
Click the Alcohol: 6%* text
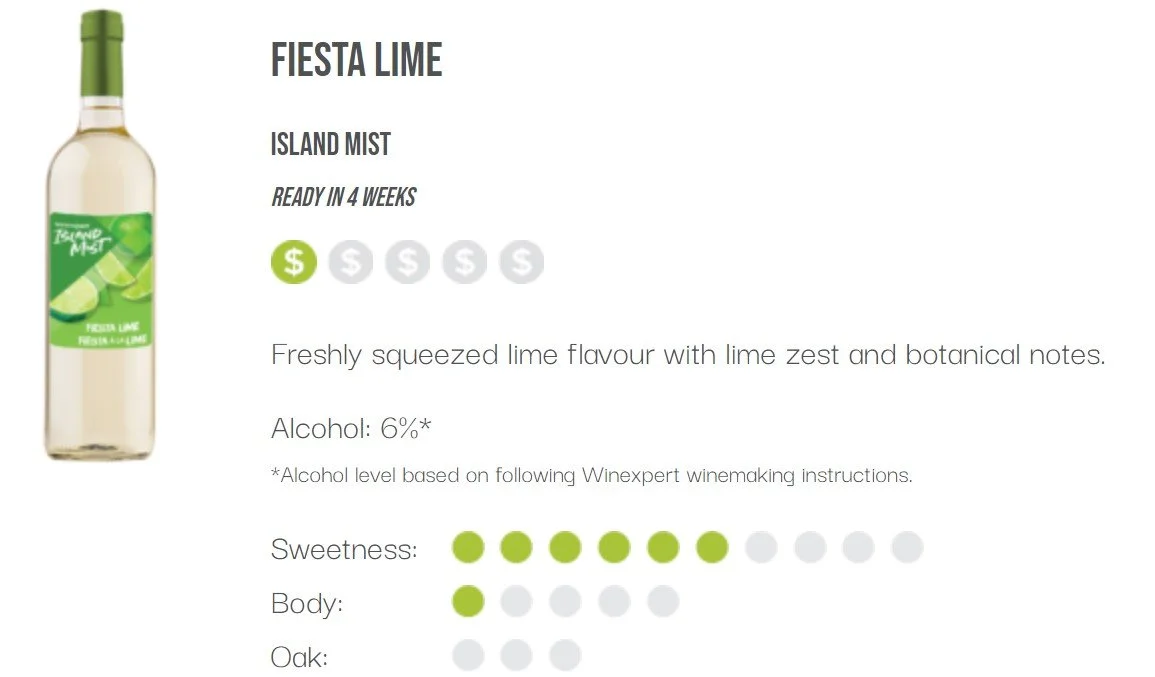[x=351, y=428]
